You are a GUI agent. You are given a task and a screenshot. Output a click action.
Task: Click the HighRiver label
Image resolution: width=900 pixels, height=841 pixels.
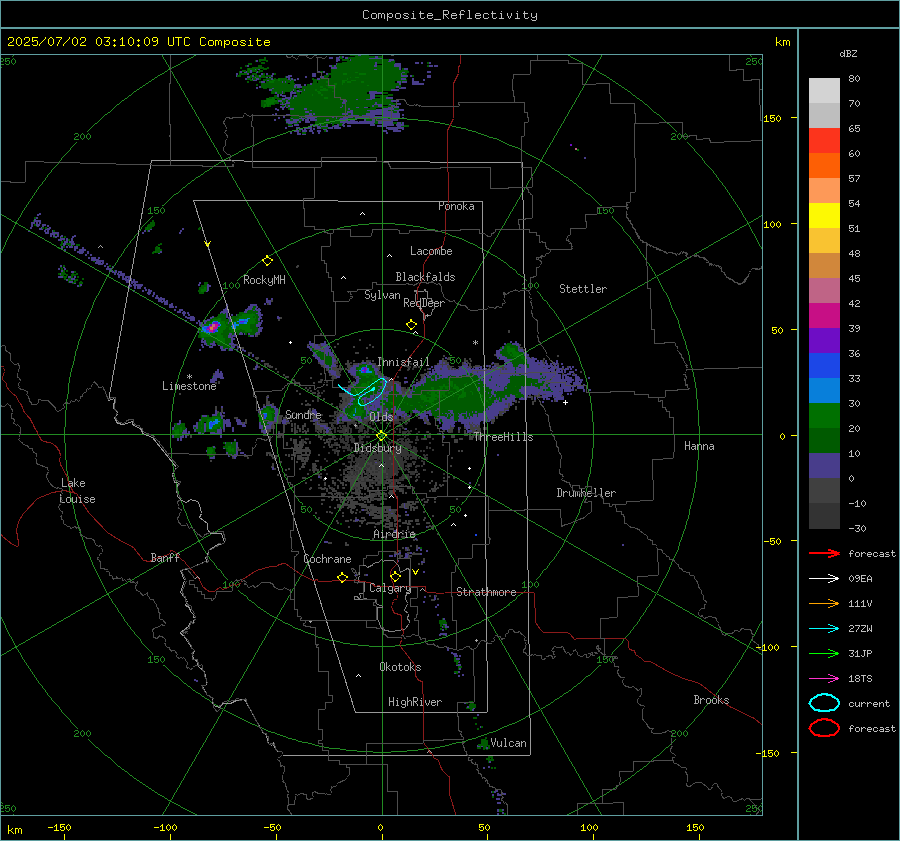pos(415,702)
